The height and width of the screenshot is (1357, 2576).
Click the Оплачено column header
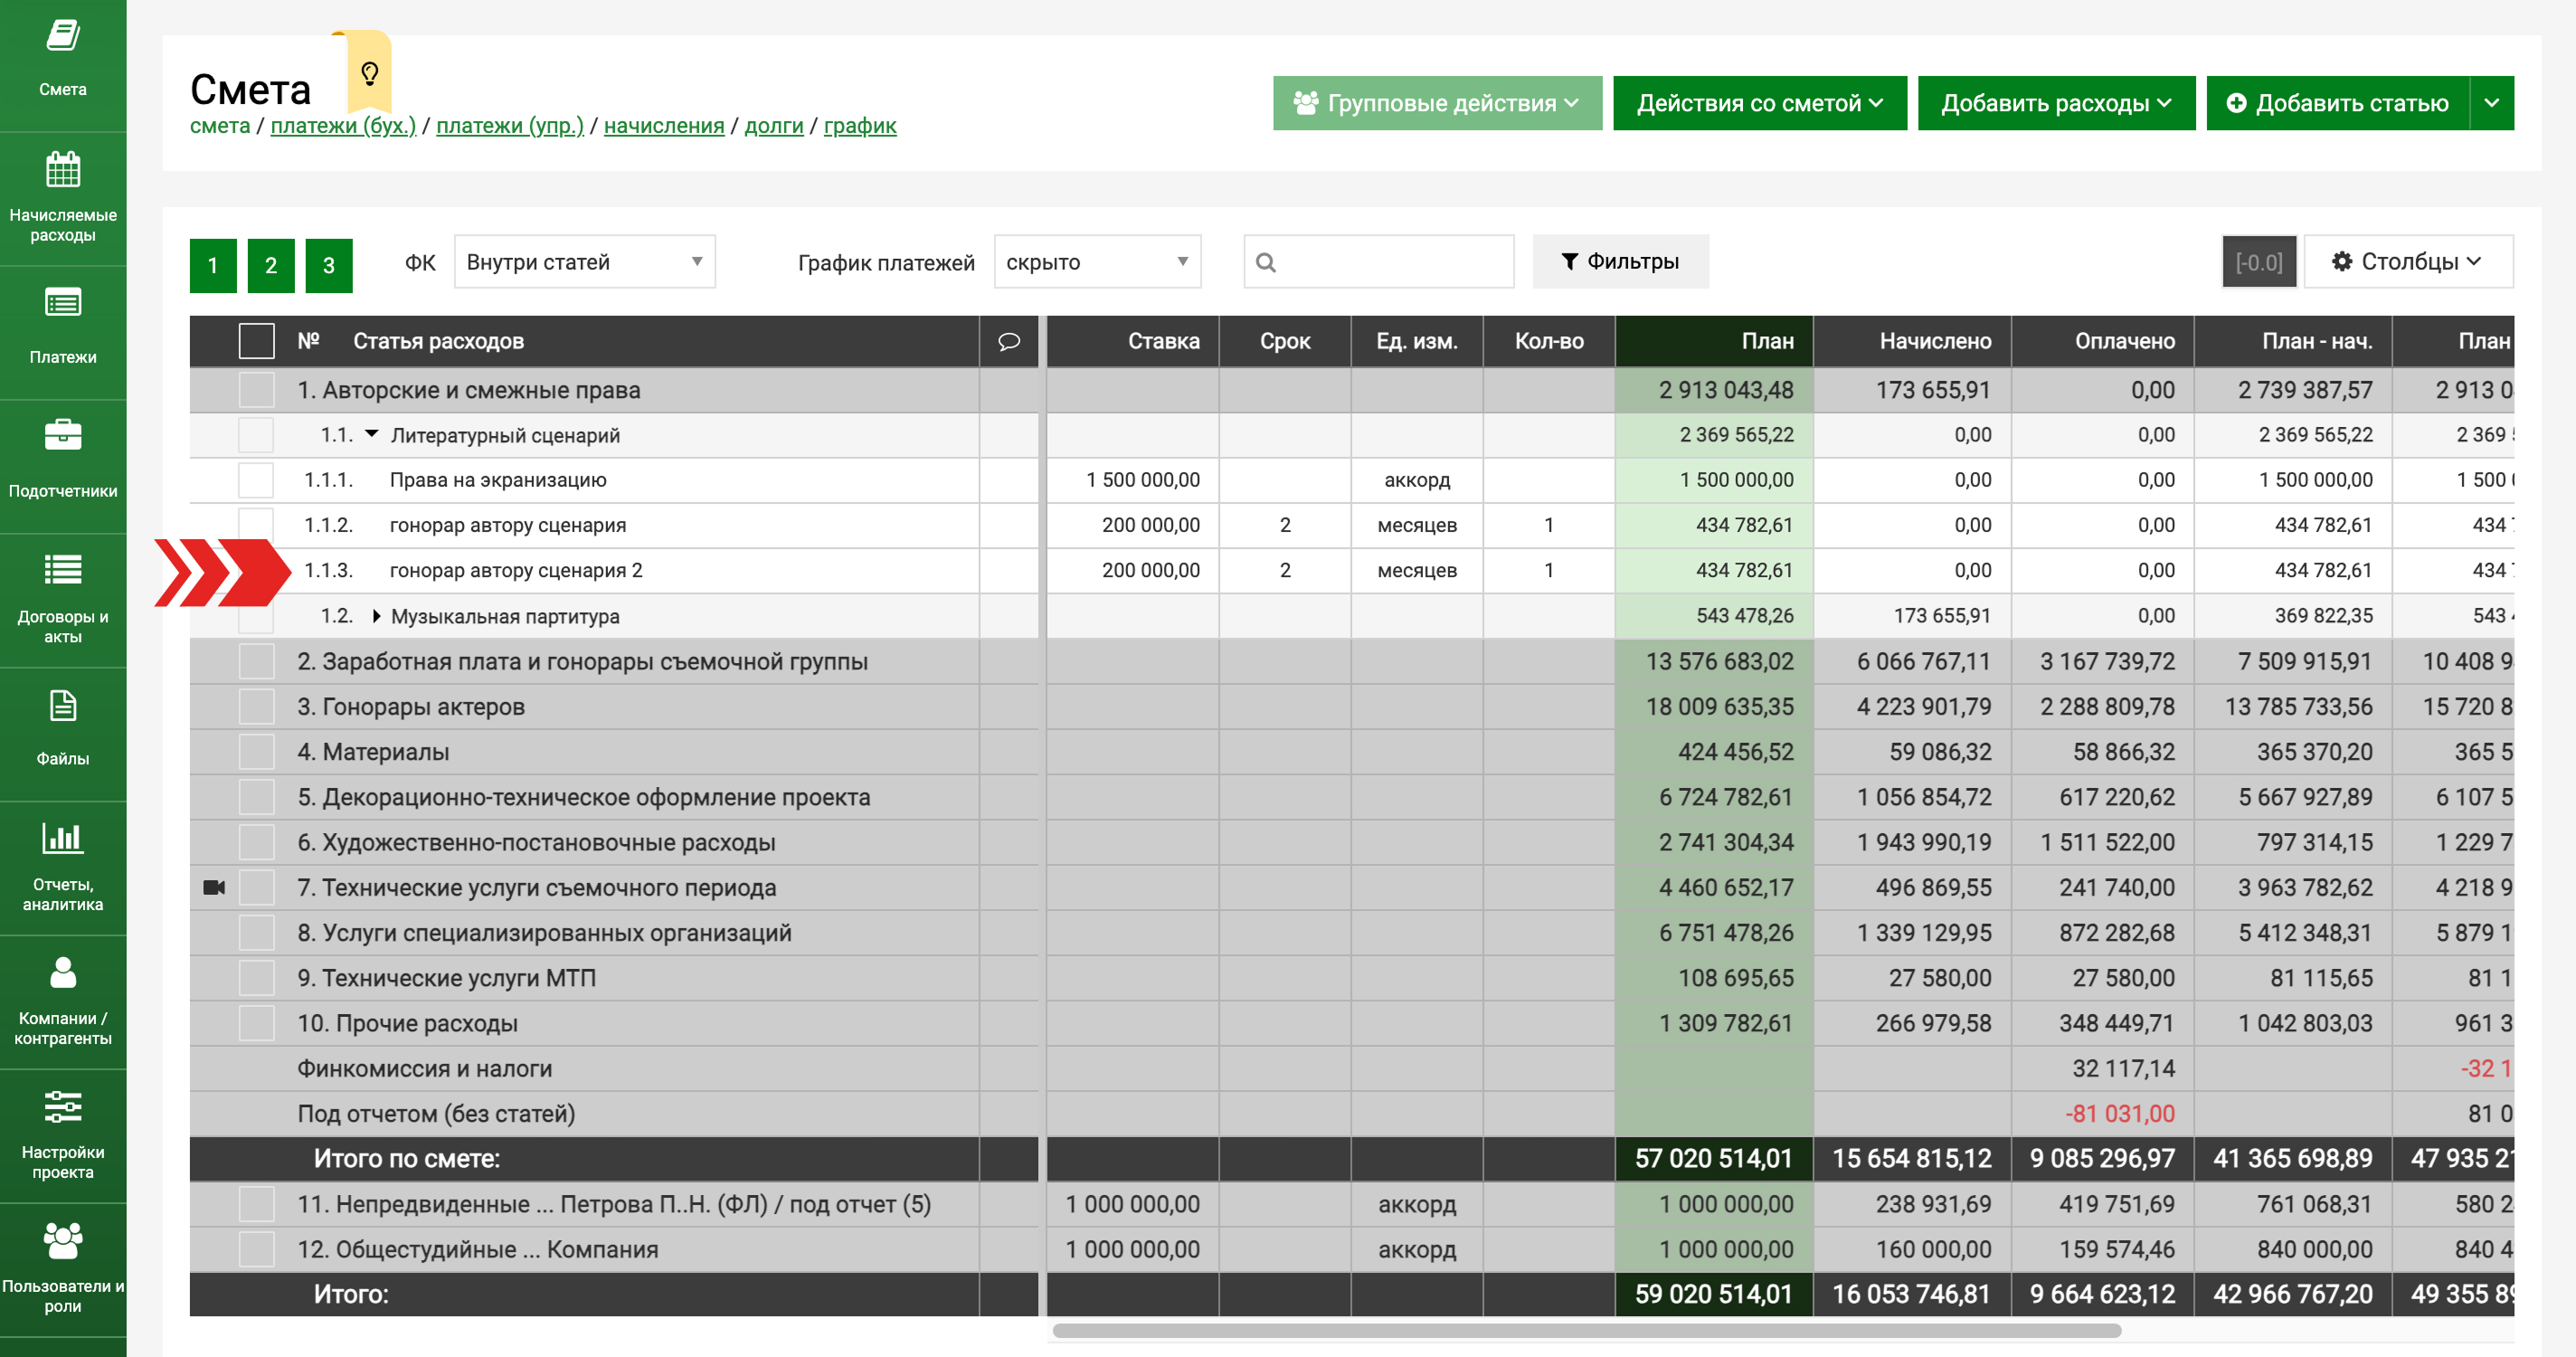click(x=2103, y=341)
